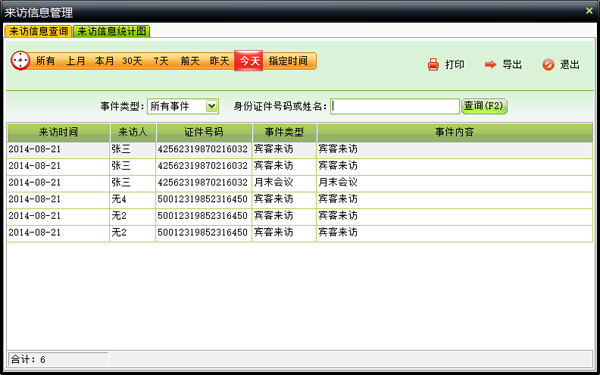
Task: Choose the 30天 time range
Action: point(132,61)
